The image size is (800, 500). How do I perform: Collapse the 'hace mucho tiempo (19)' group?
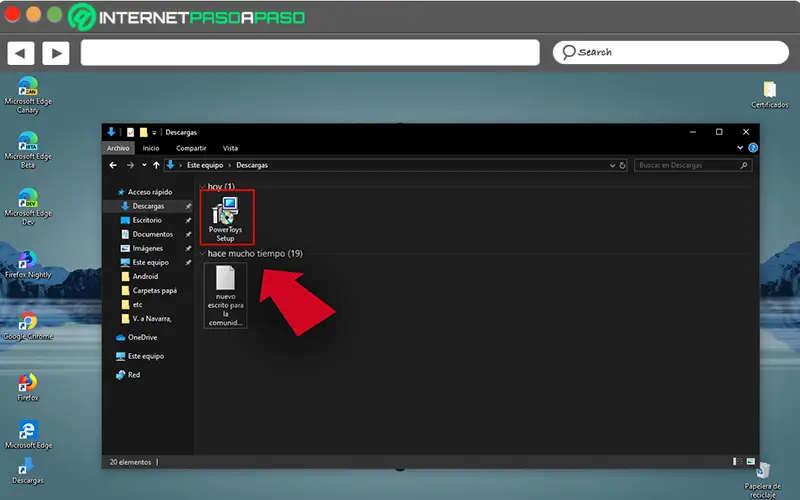point(203,254)
